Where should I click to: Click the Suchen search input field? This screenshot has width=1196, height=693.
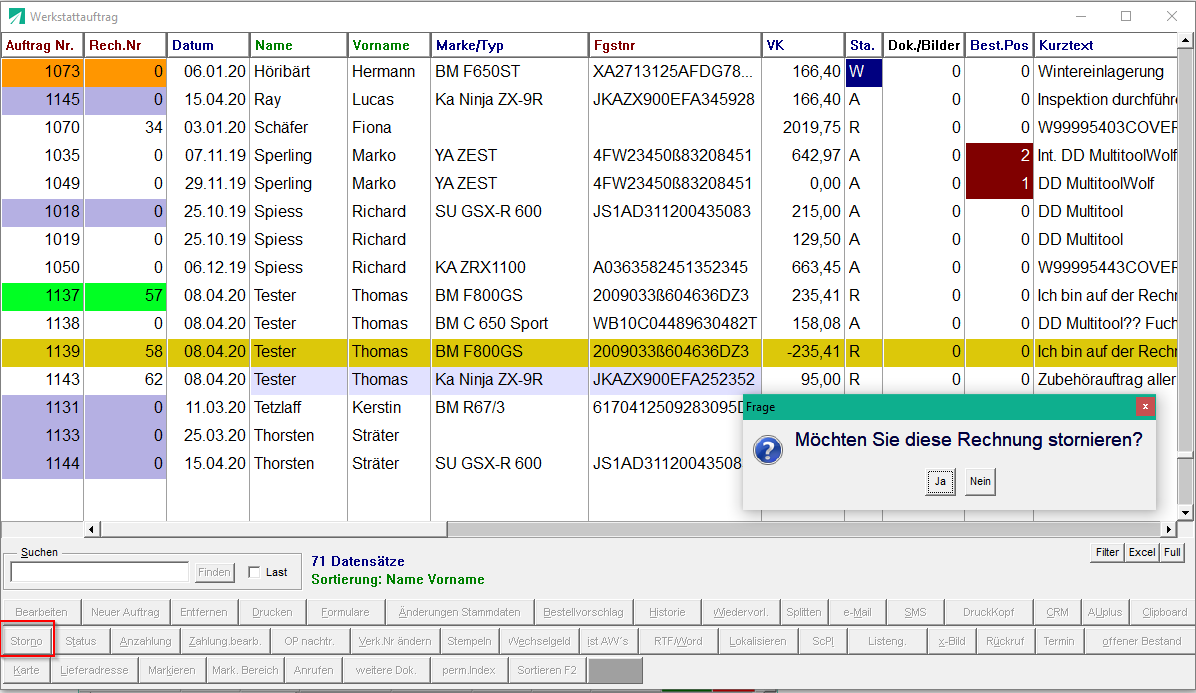pos(100,572)
